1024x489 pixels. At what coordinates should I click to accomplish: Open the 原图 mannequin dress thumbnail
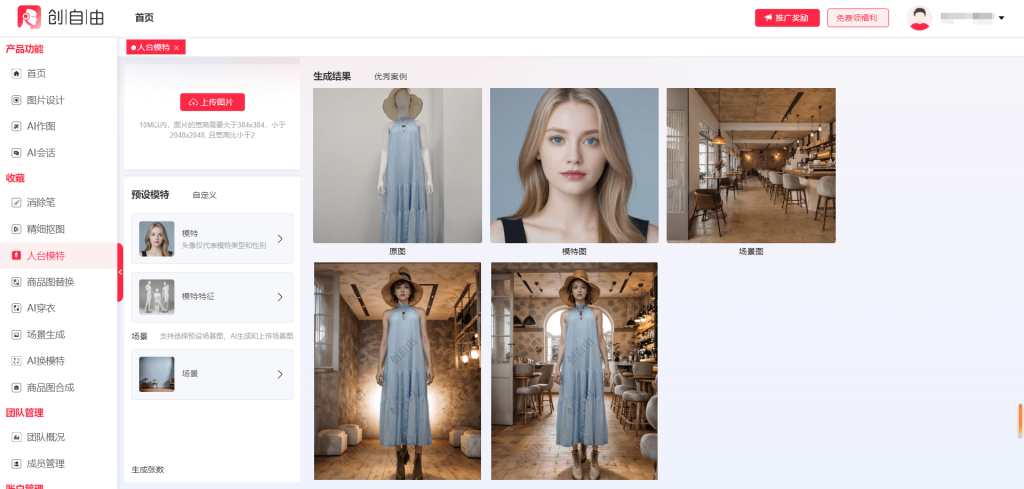(397, 165)
